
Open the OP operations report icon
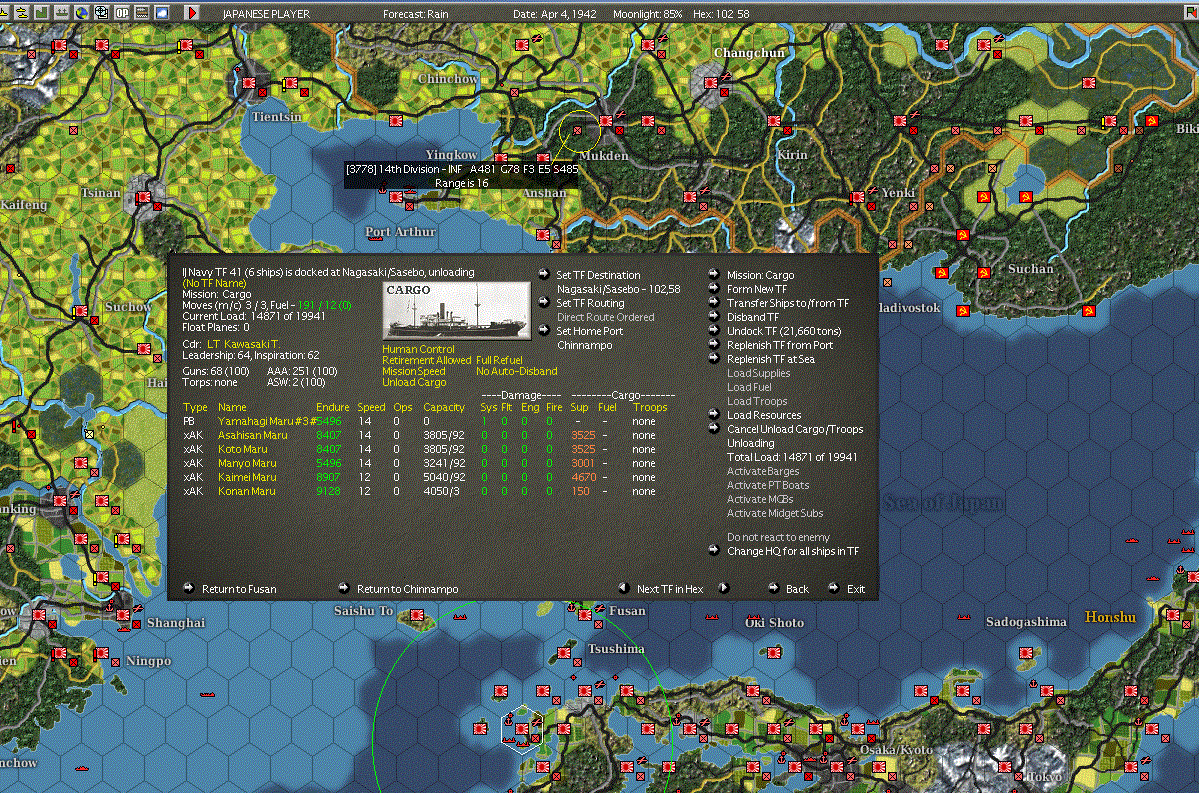click(x=122, y=12)
